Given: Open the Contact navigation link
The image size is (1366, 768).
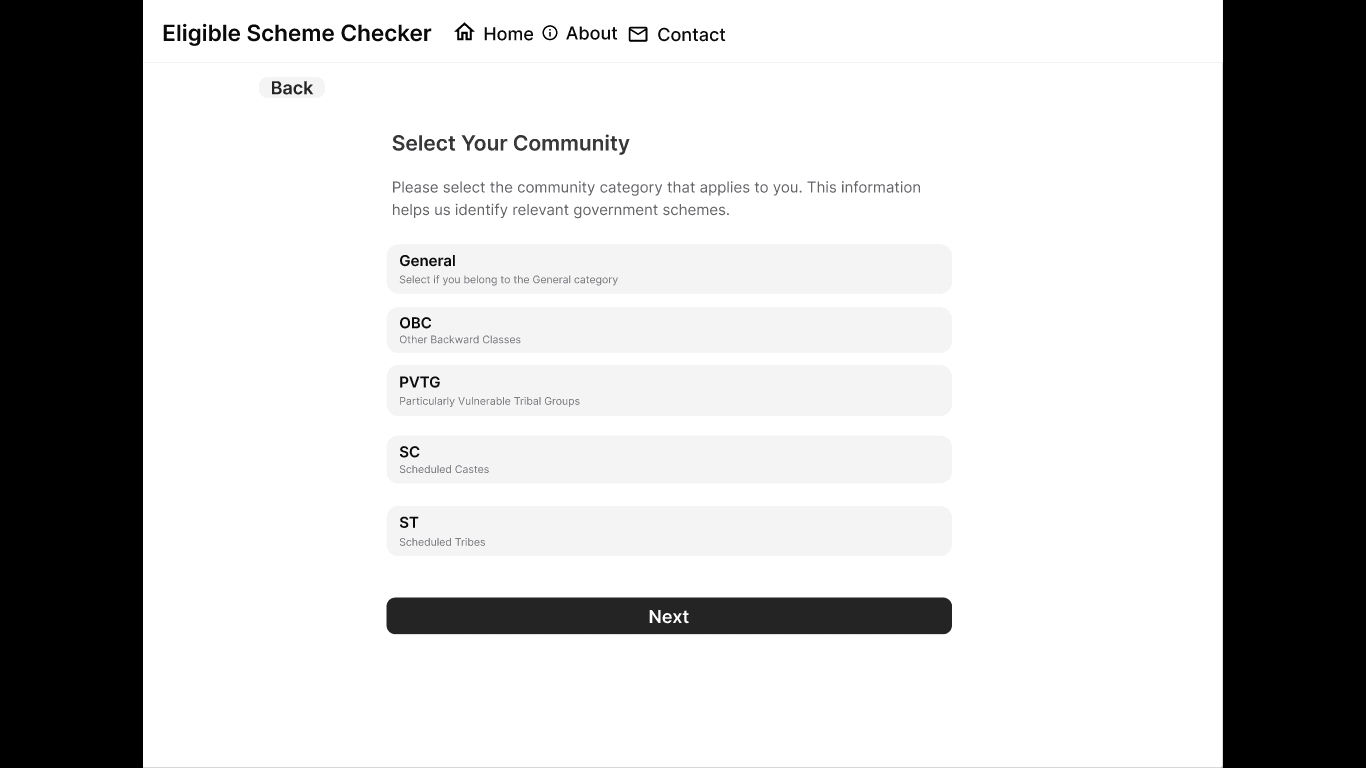Looking at the screenshot, I should pos(691,35).
